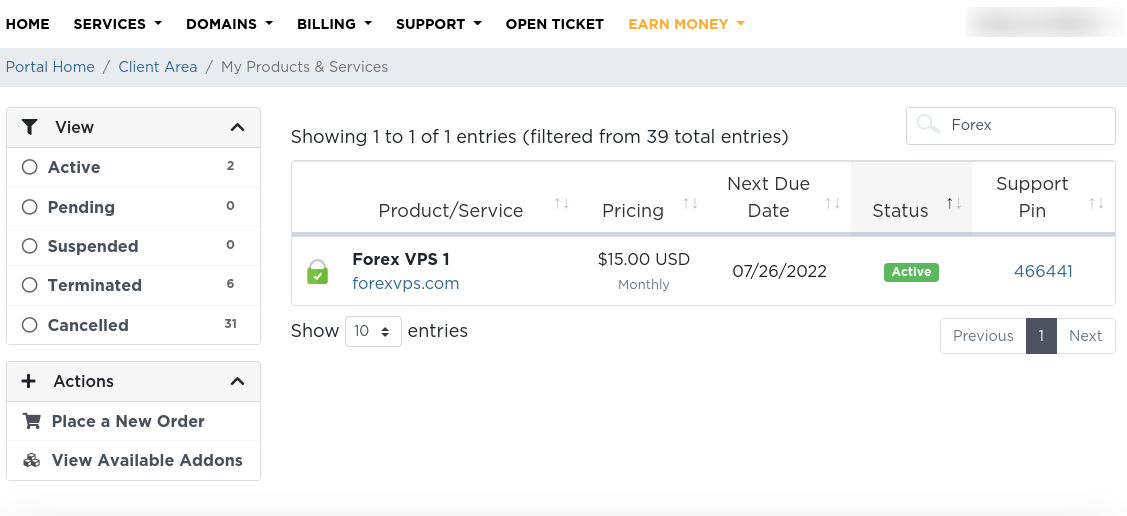The image size is (1127, 516).
Task: Sort by Pricing column arrows
Action: (691, 204)
